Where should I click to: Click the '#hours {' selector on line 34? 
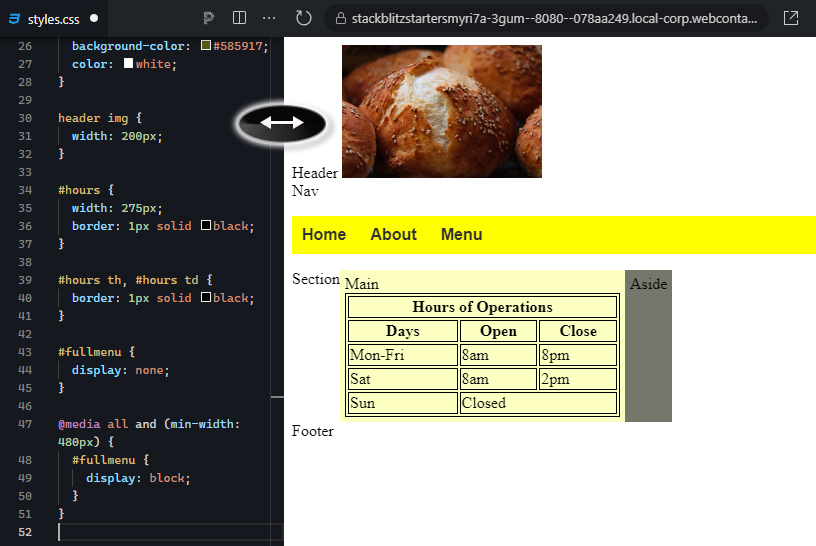coord(85,190)
